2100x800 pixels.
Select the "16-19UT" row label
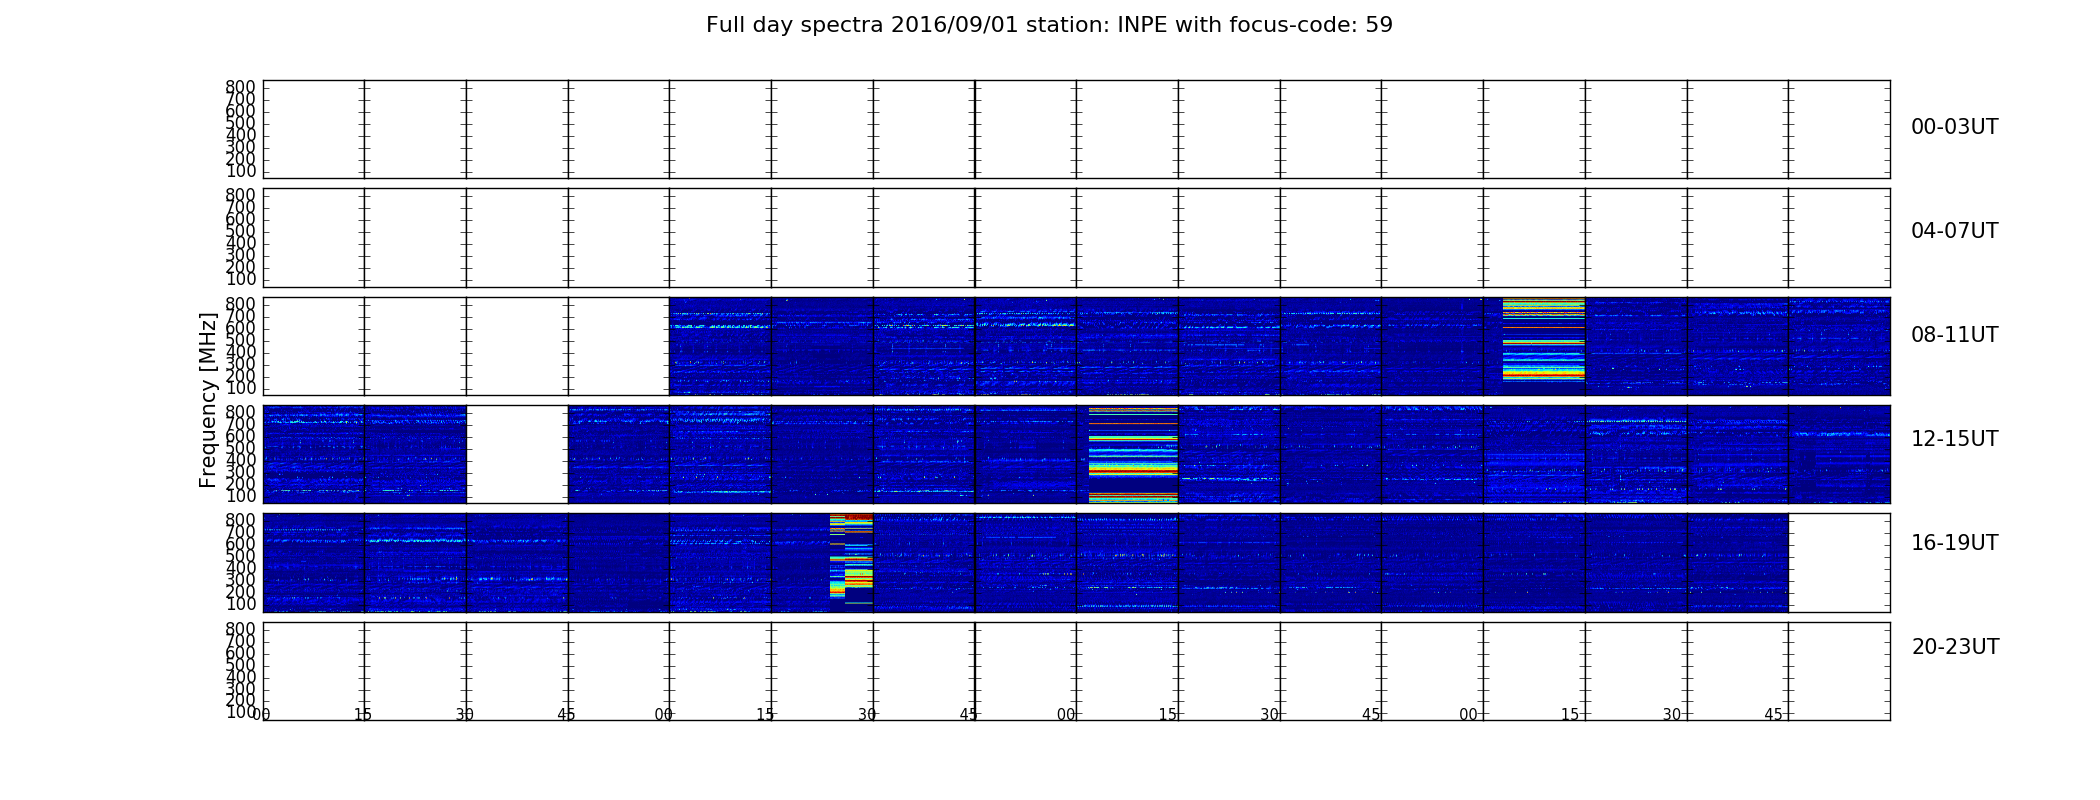pyautogui.click(x=1954, y=543)
